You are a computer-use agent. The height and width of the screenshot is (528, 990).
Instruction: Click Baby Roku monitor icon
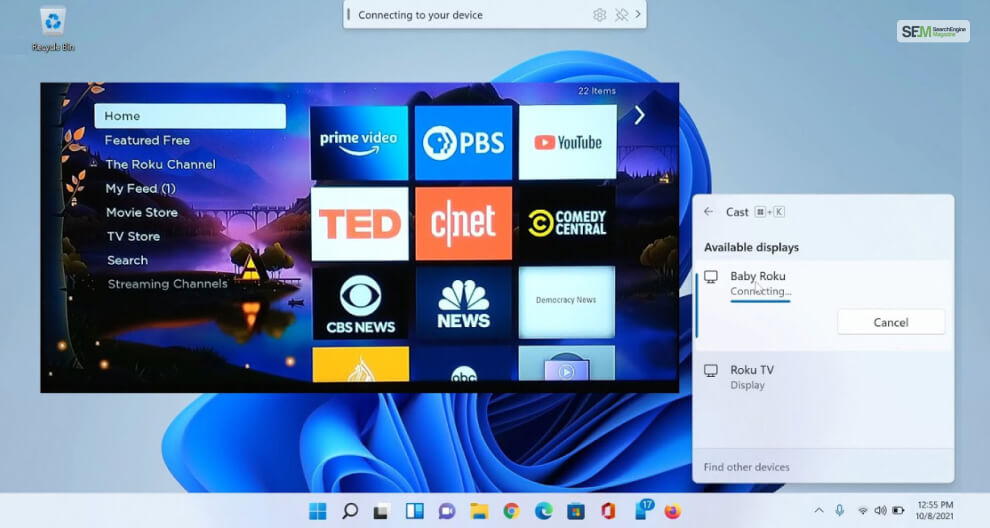click(711, 277)
